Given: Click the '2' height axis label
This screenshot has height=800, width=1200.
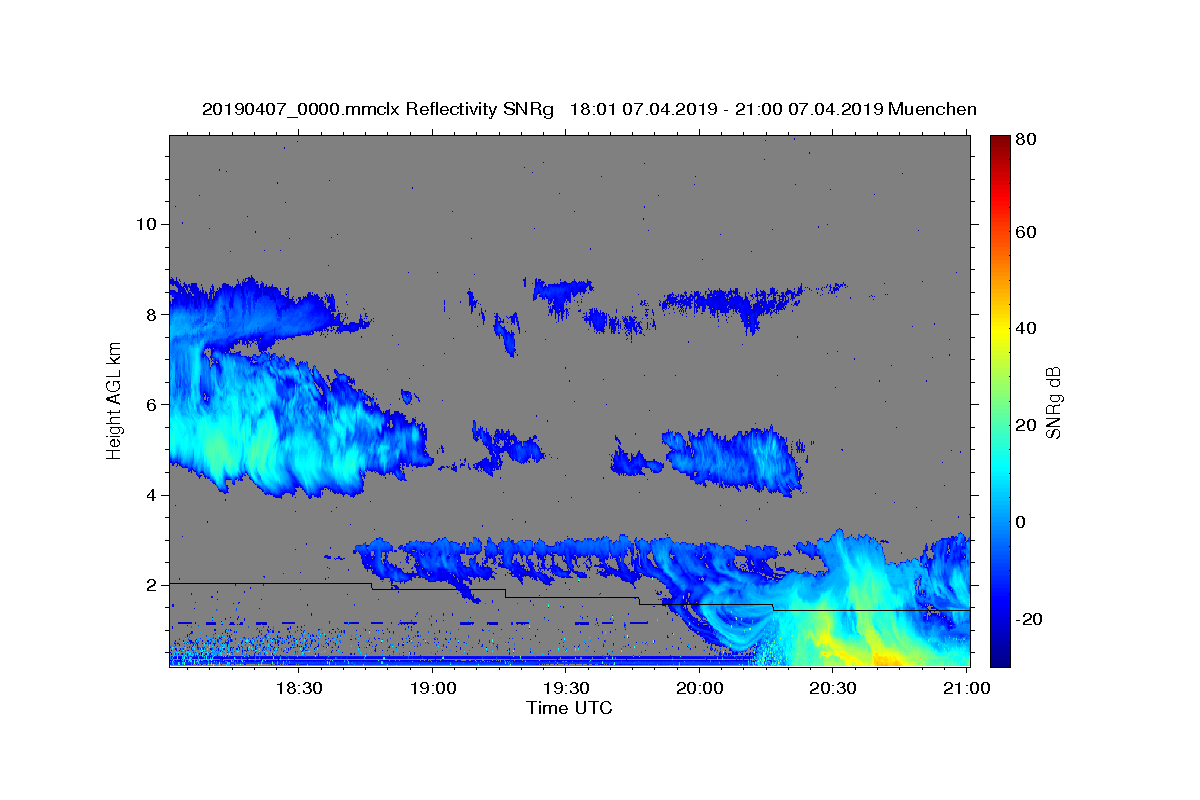Looking at the screenshot, I should pyautogui.click(x=150, y=585).
